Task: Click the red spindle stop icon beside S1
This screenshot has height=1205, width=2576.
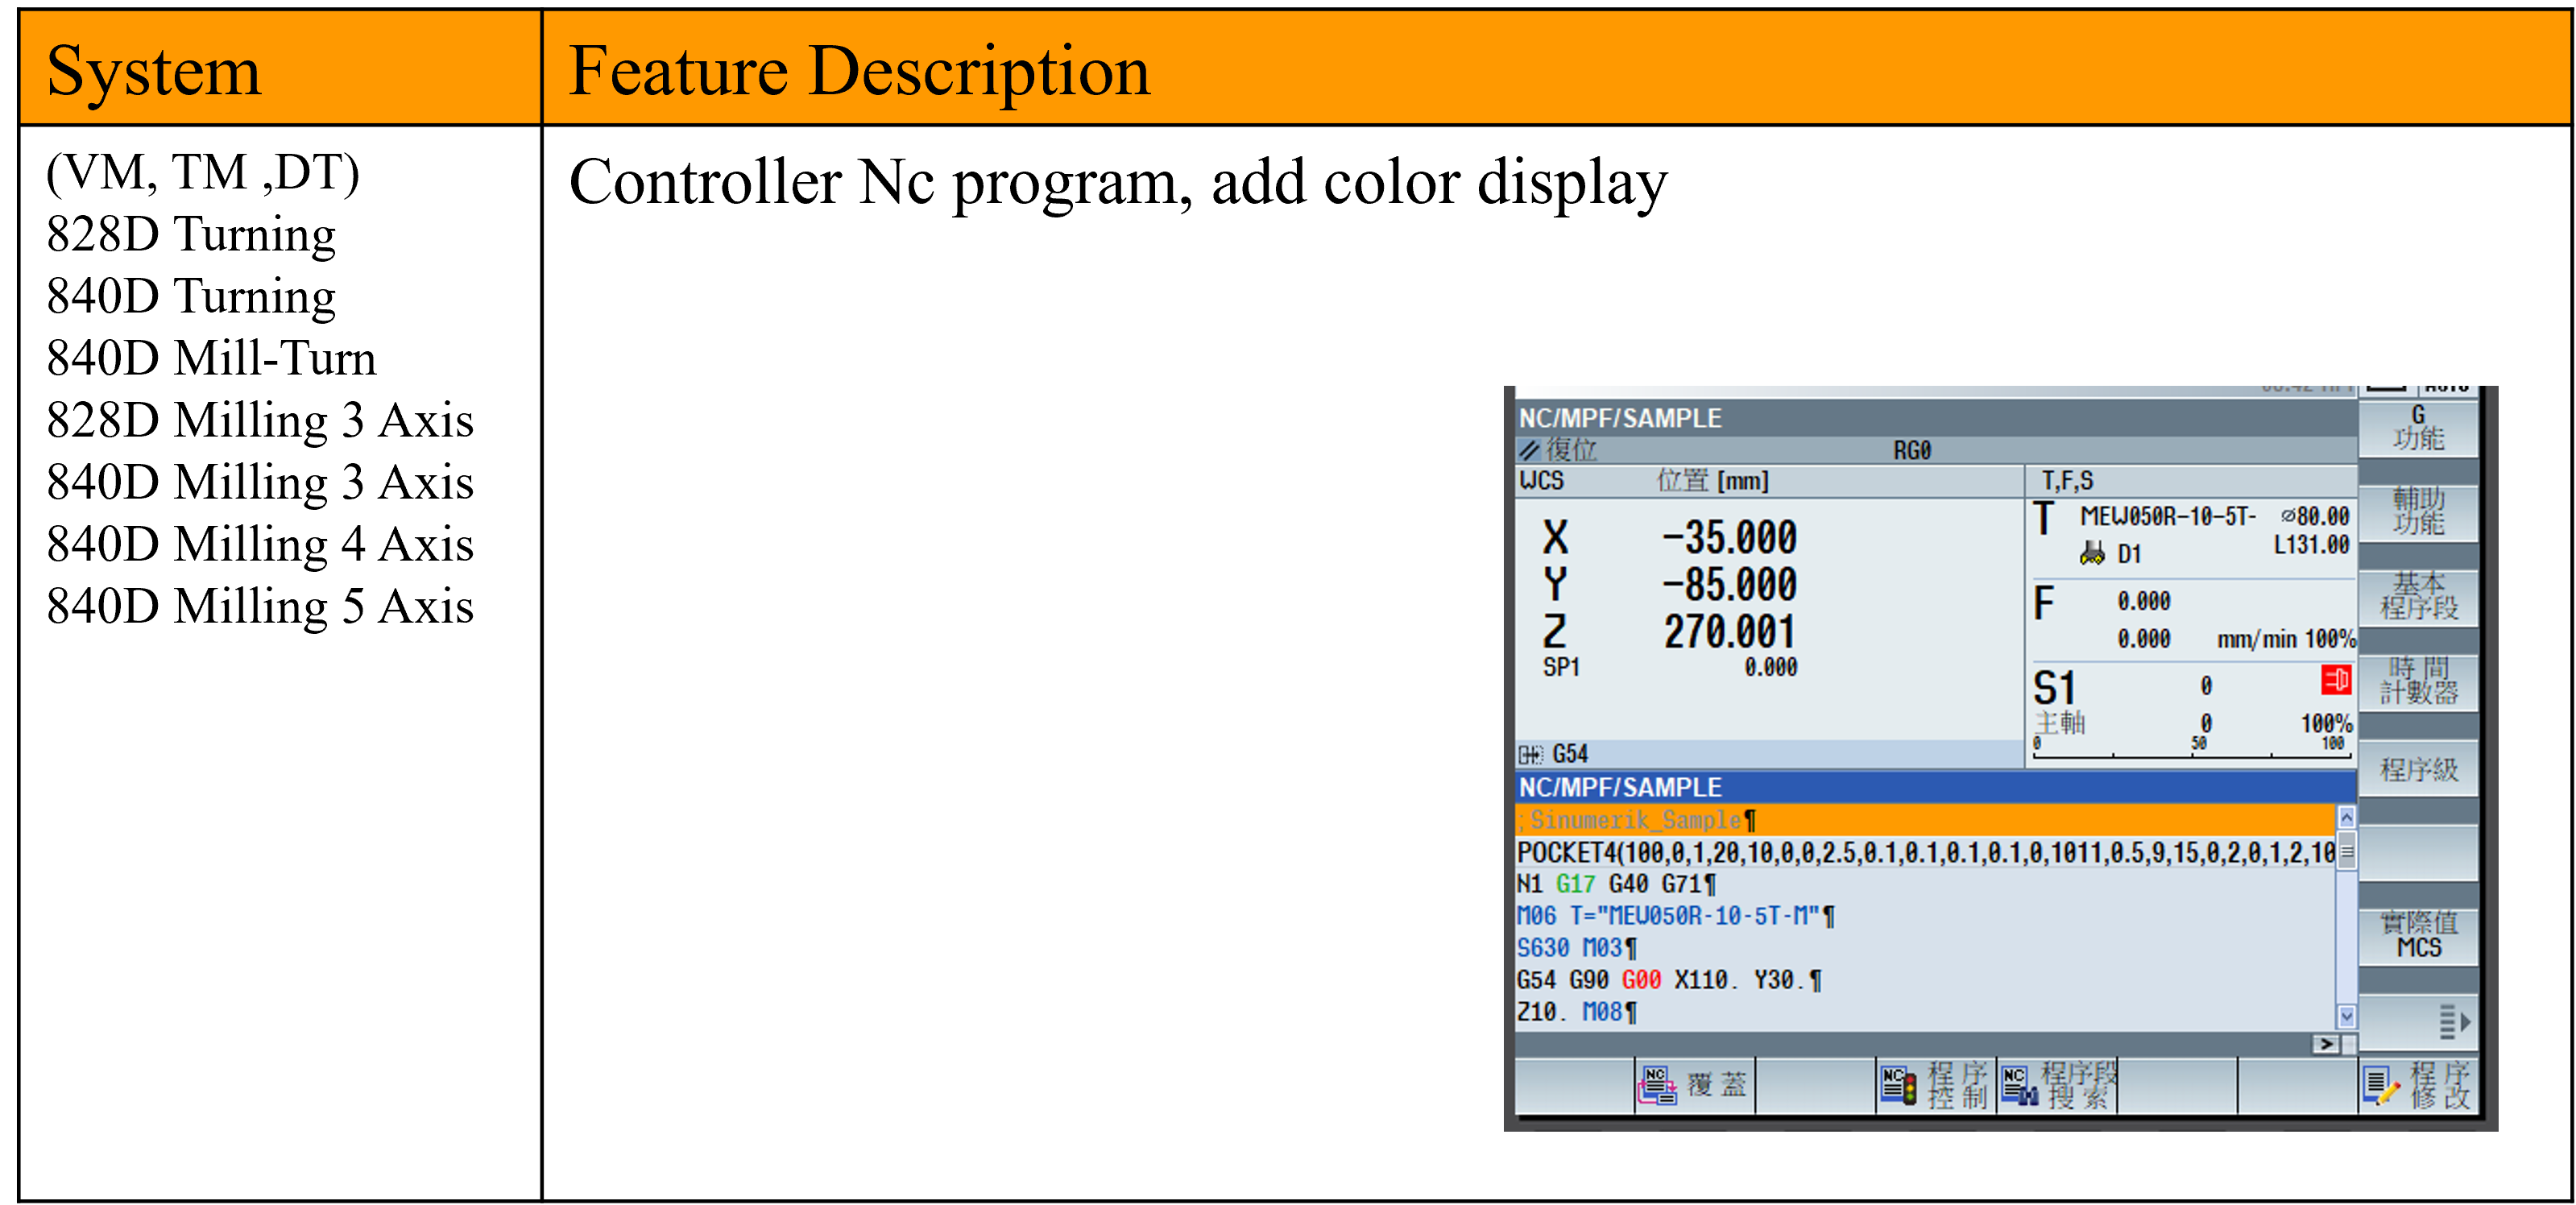Action: tap(2336, 680)
